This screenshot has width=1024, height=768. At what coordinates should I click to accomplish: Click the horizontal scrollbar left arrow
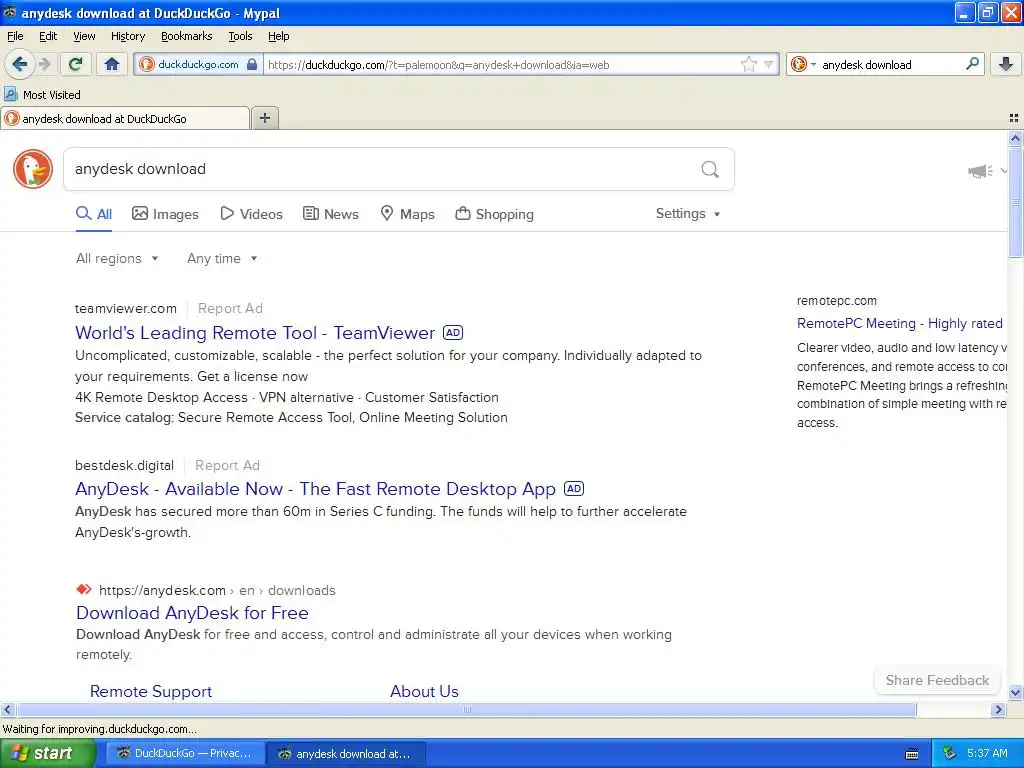(7, 709)
